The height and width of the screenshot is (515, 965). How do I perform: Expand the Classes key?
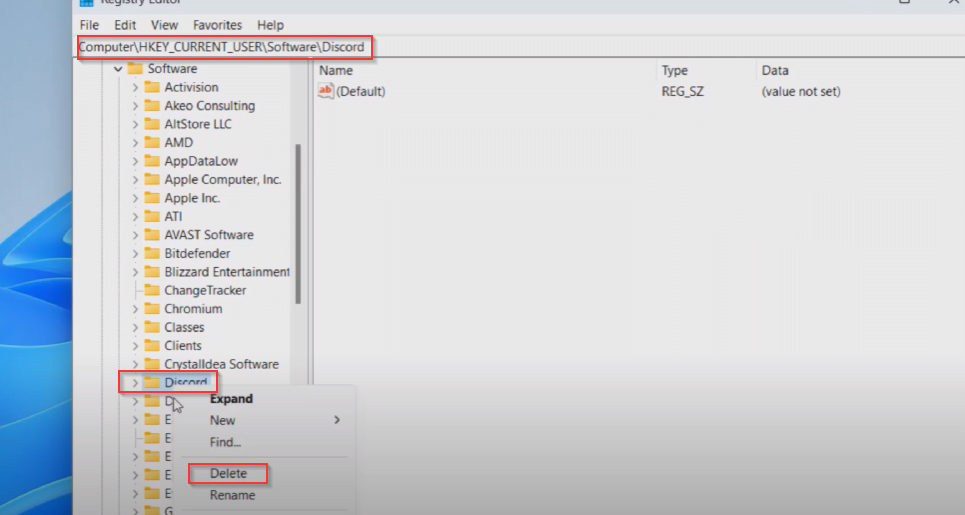tap(135, 327)
